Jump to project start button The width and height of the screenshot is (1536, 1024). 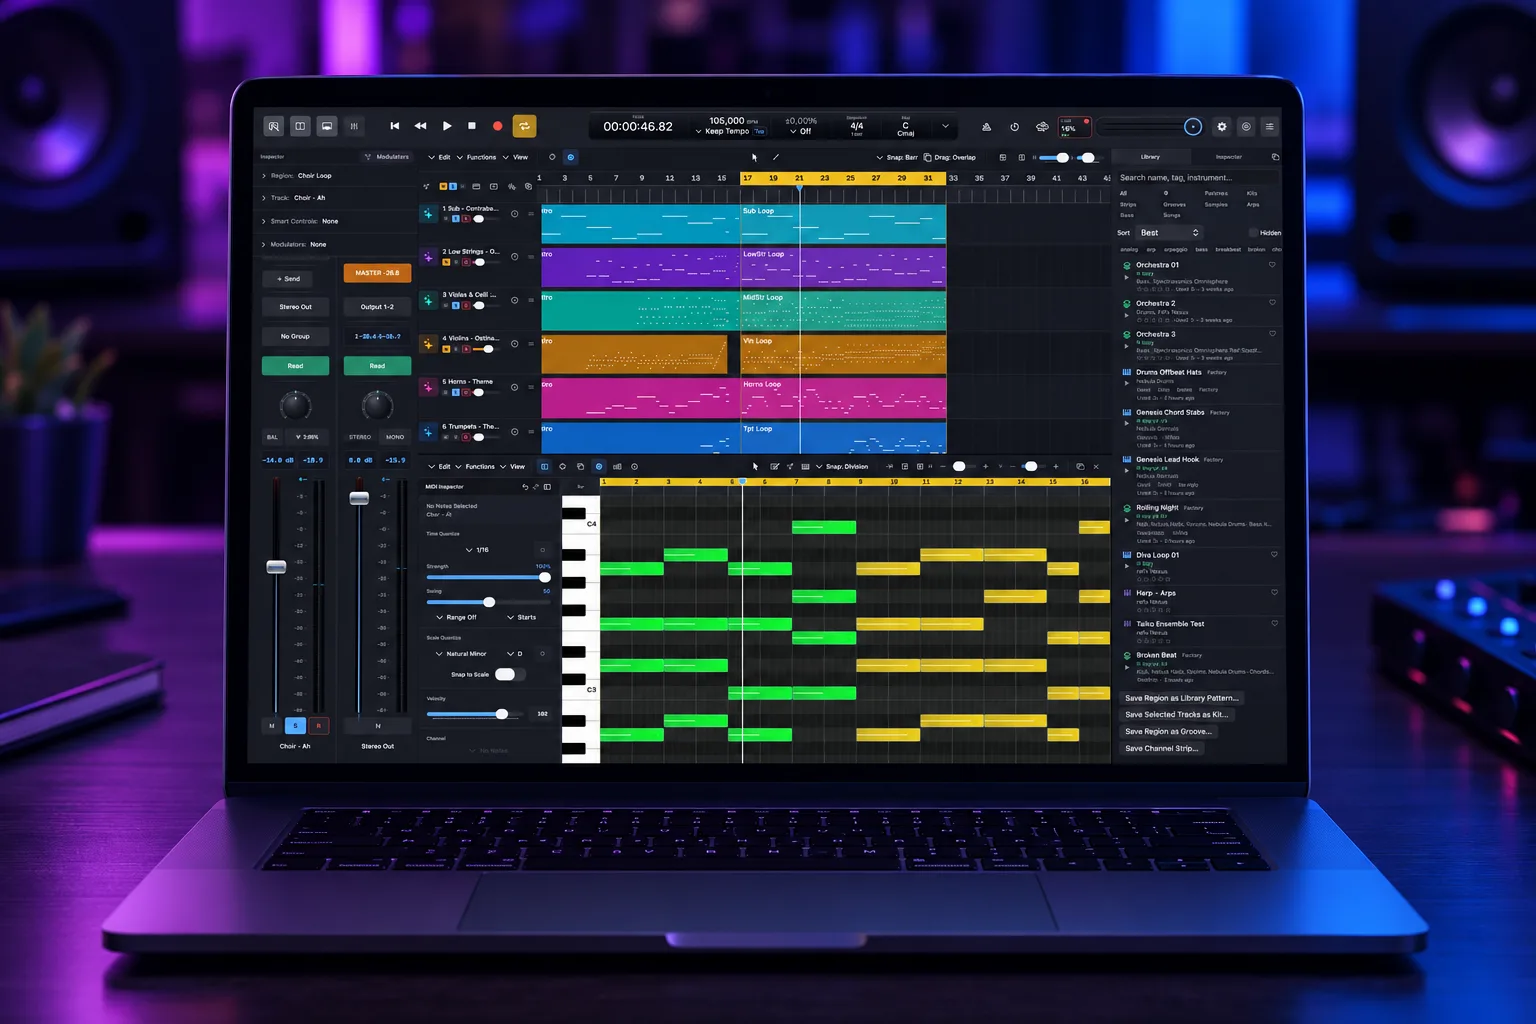[395, 126]
